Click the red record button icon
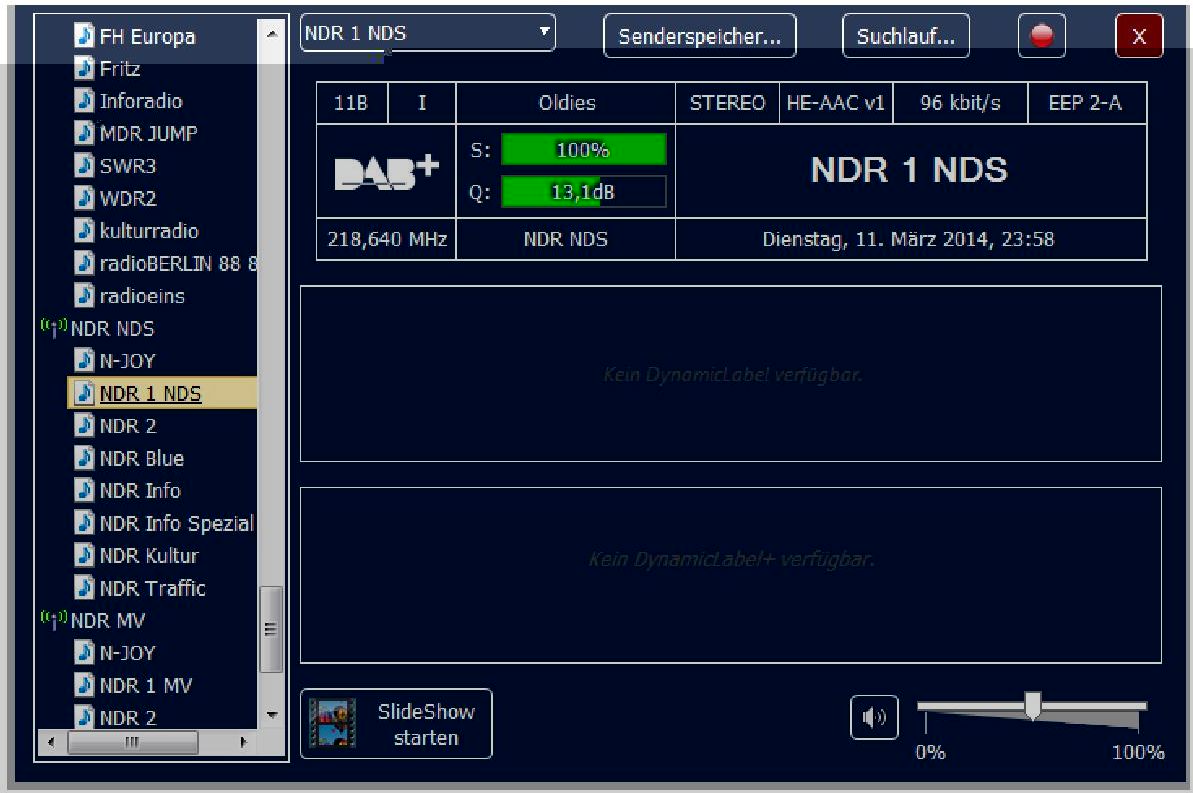1193x793 pixels. click(1042, 36)
